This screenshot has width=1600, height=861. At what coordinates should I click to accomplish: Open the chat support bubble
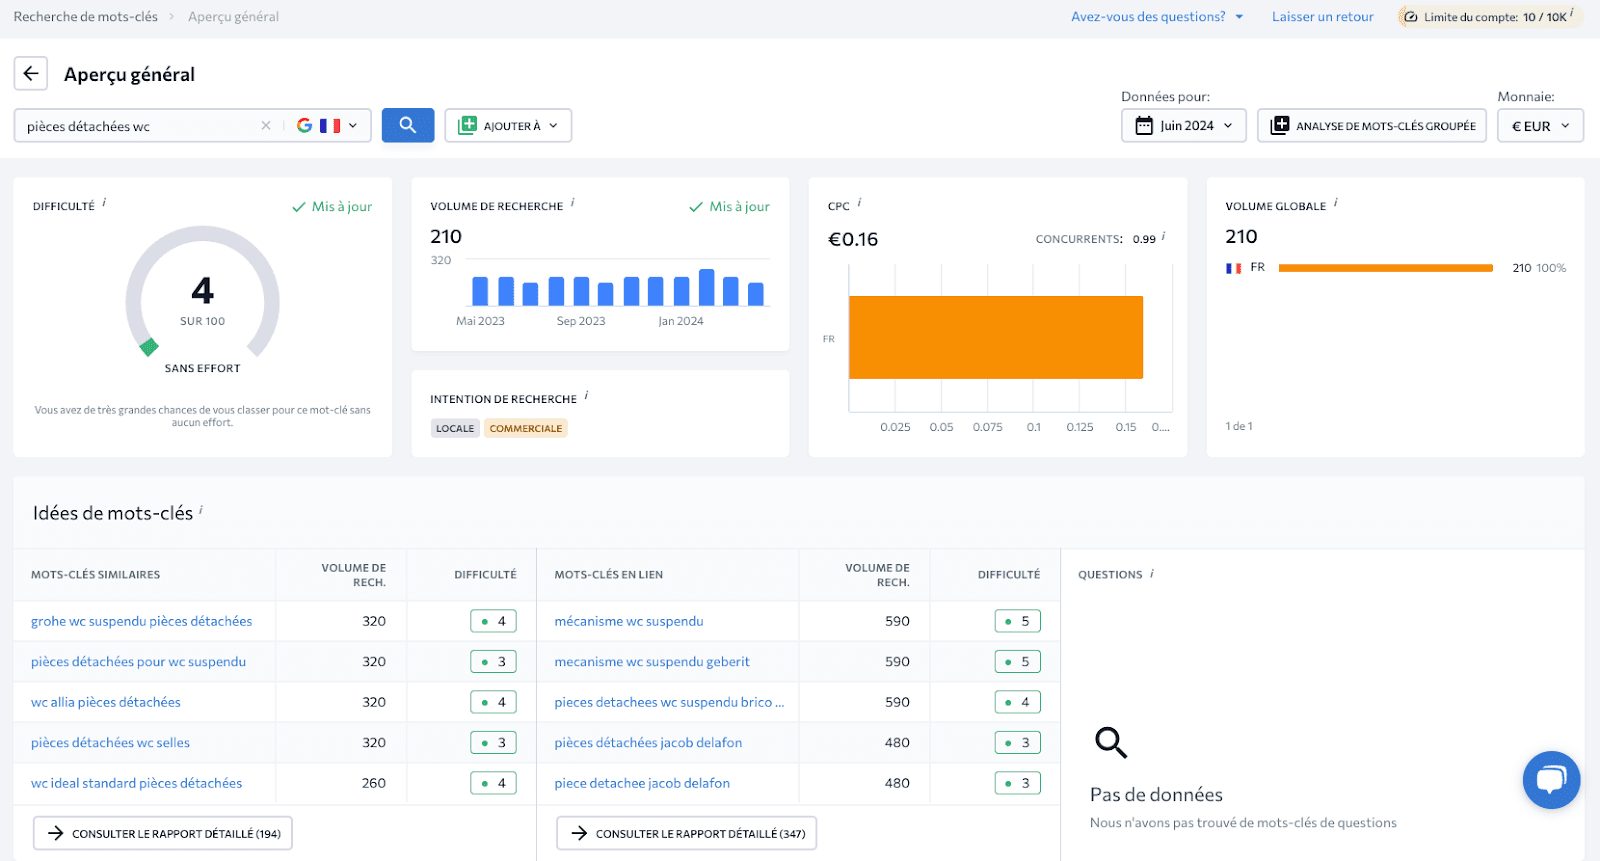pyautogui.click(x=1551, y=780)
